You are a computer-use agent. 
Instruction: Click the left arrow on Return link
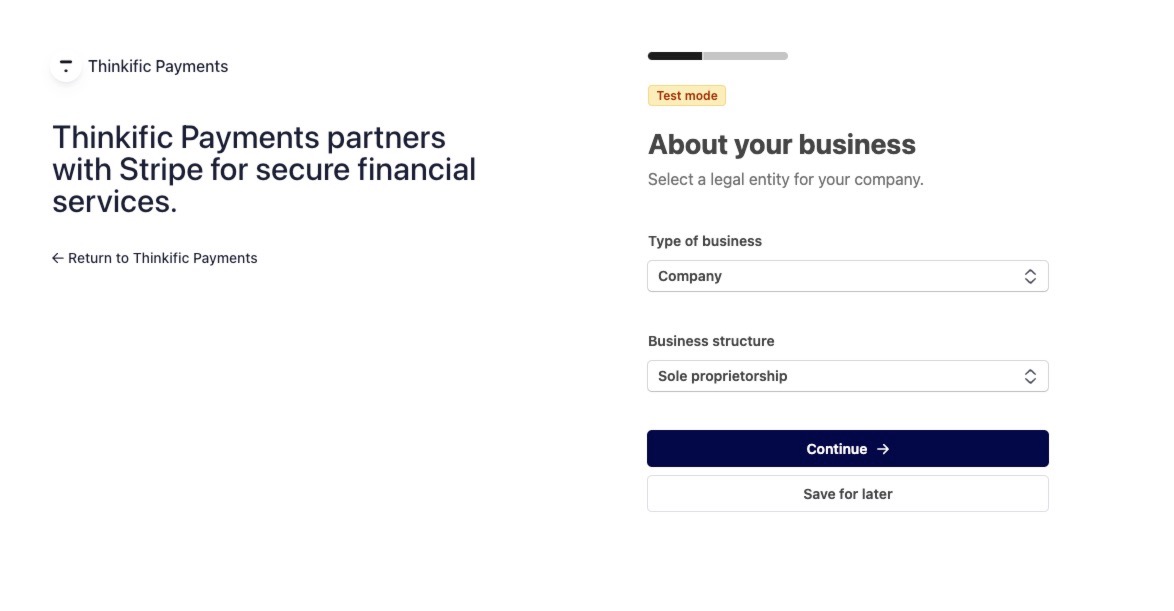57,258
